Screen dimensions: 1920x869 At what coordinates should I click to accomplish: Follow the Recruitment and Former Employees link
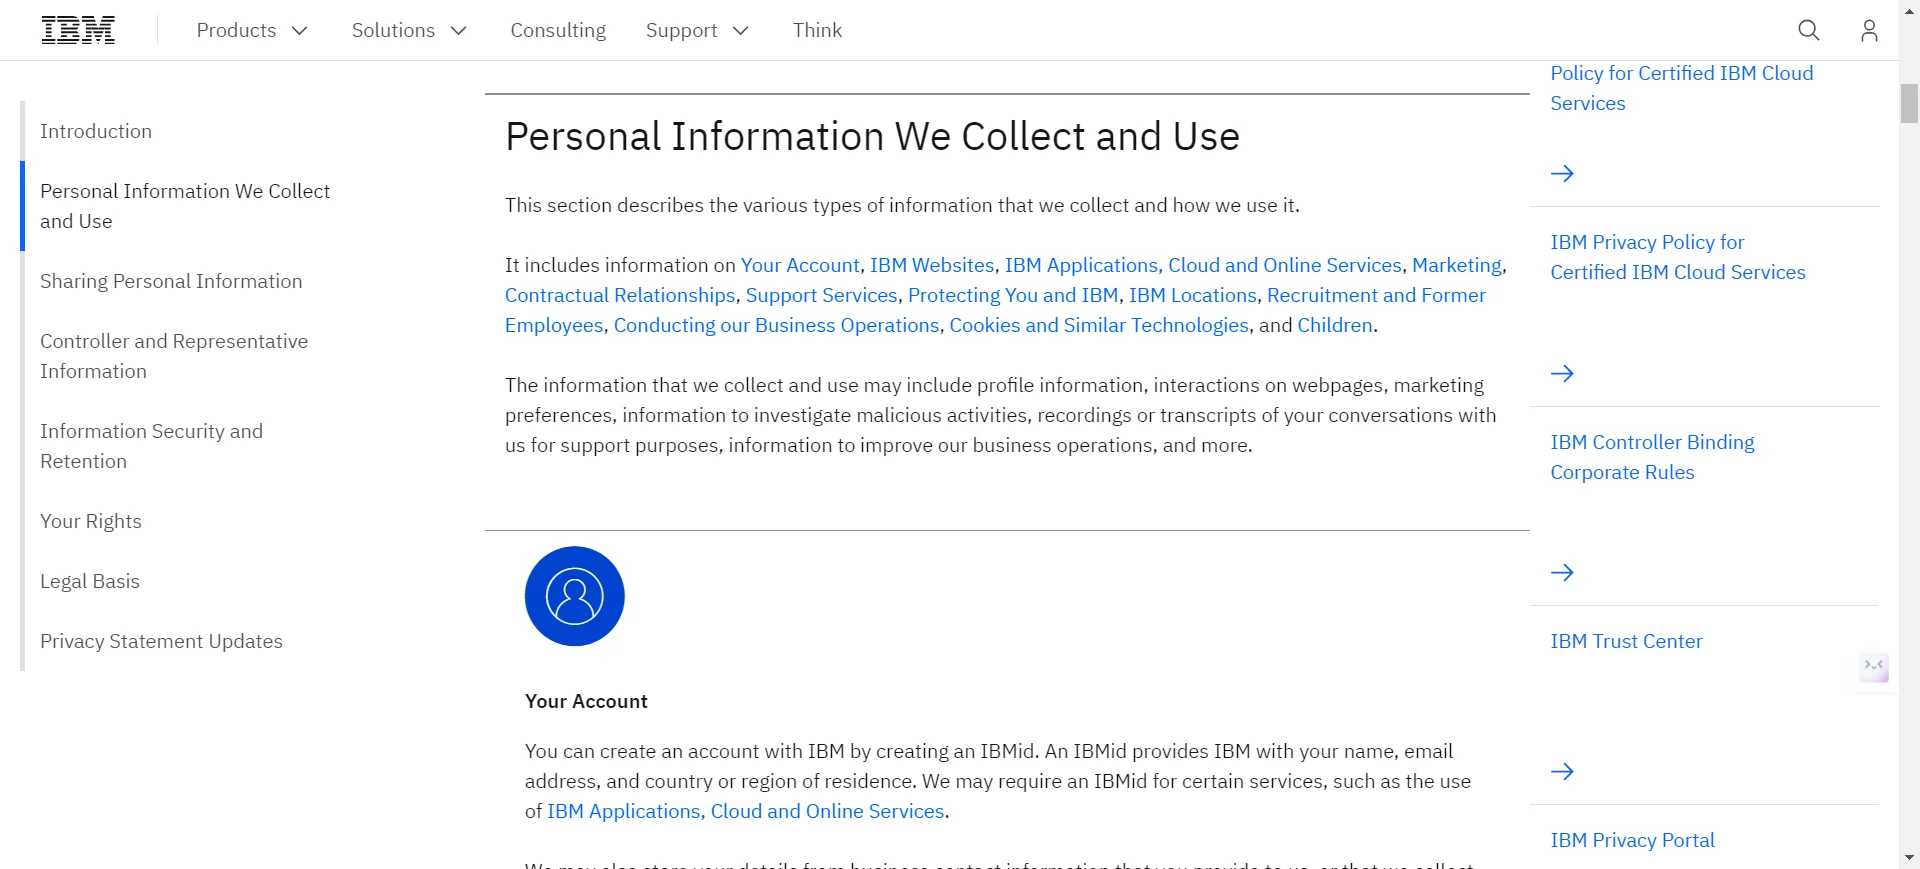[x=1376, y=295]
